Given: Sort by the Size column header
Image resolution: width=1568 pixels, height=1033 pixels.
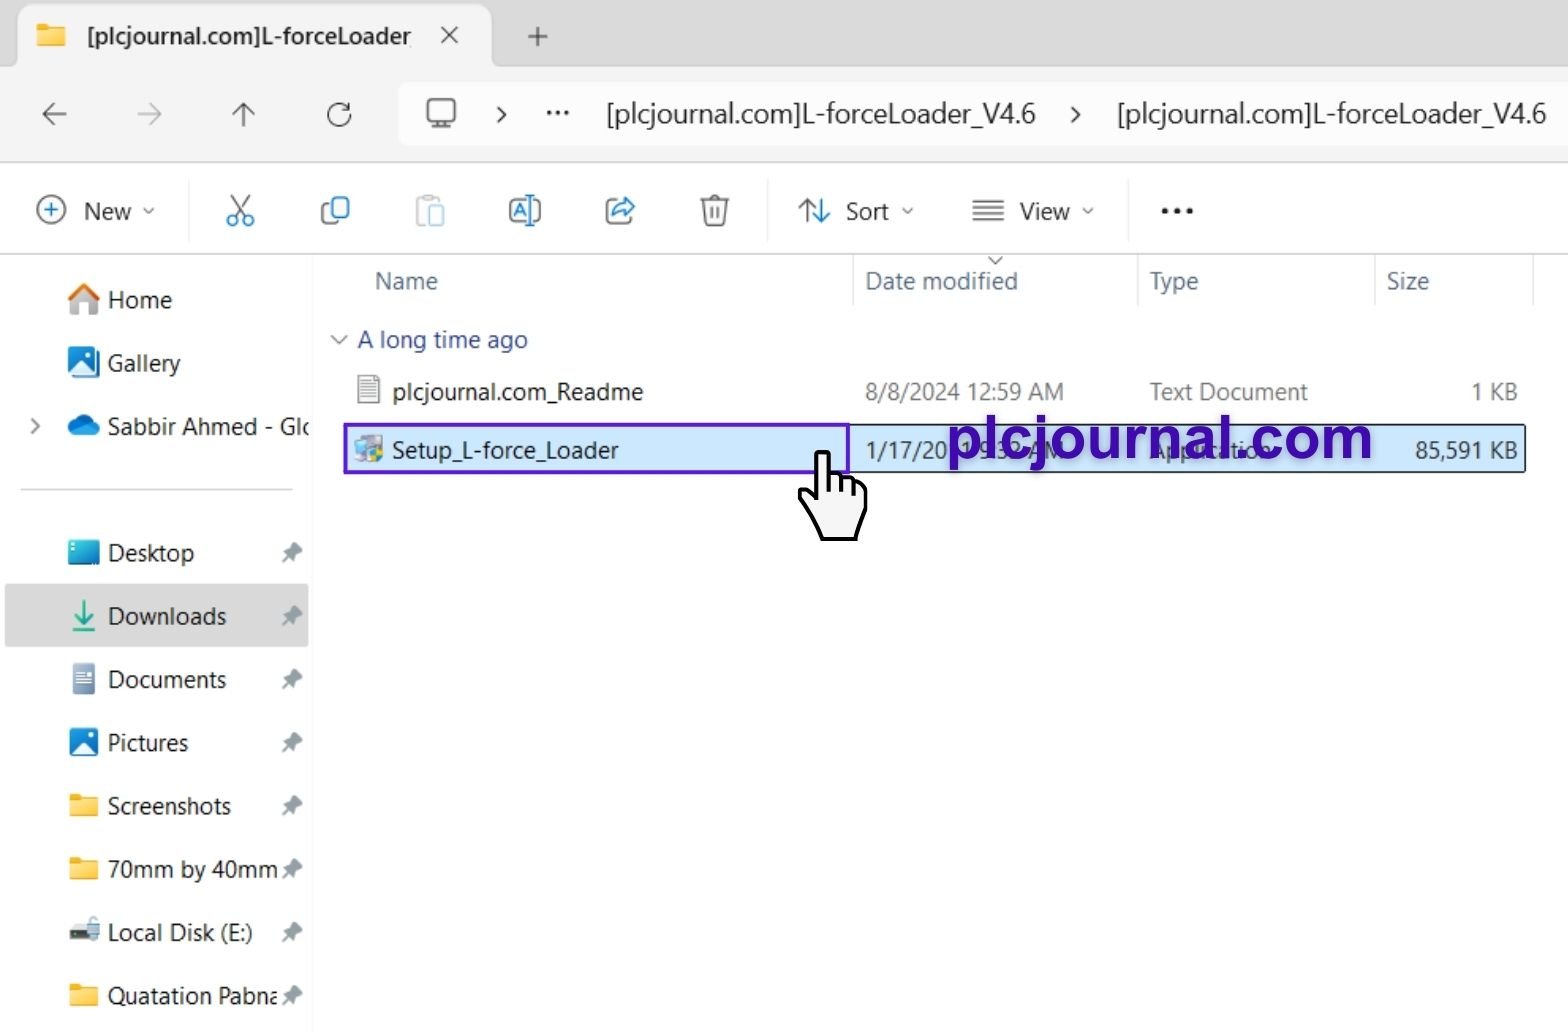Looking at the screenshot, I should click(1407, 281).
